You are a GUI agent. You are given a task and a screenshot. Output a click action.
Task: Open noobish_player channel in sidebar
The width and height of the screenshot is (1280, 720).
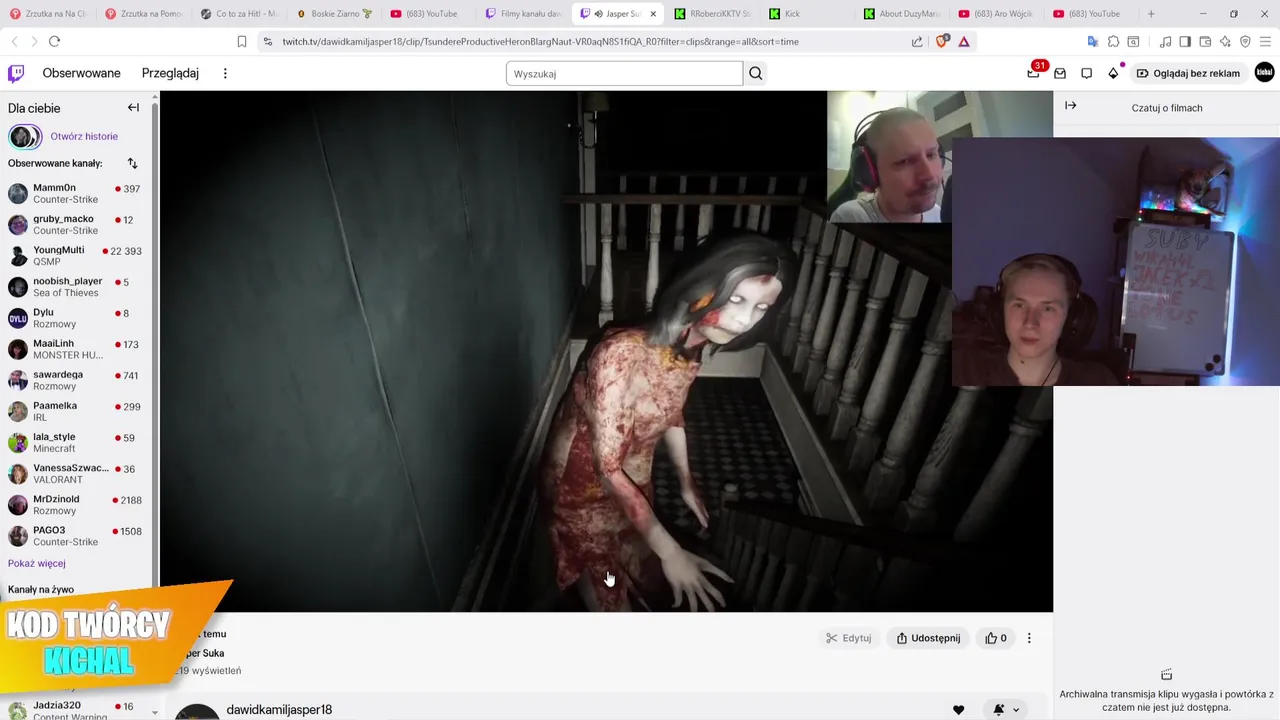[75, 286]
